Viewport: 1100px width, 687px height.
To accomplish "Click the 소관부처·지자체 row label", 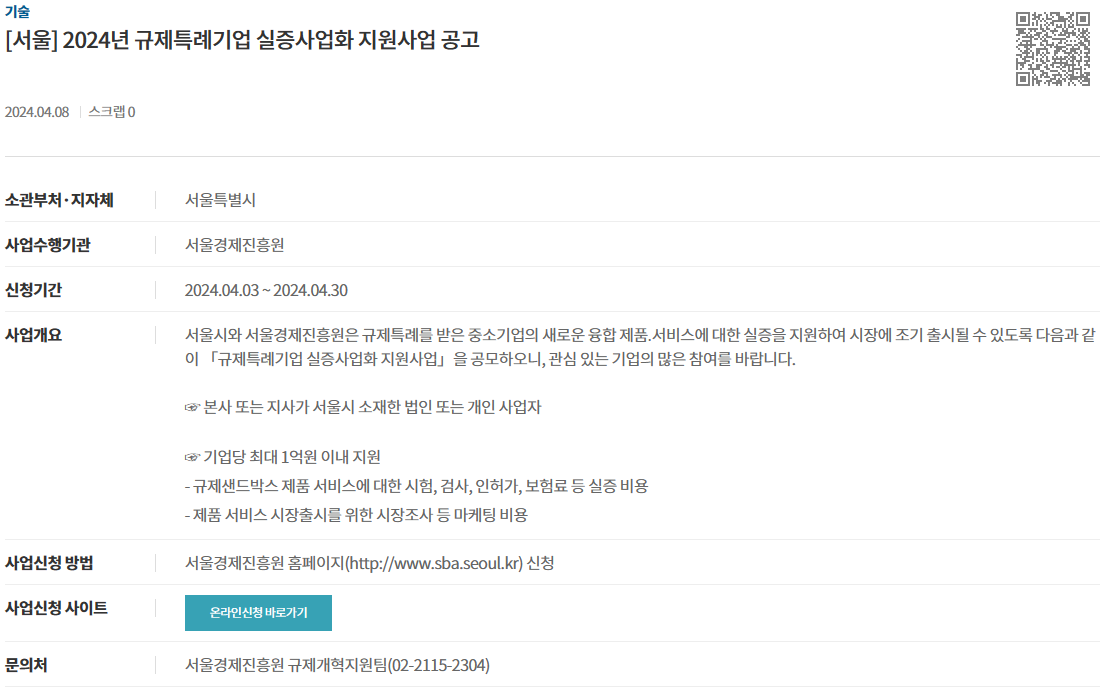I will 59,200.
